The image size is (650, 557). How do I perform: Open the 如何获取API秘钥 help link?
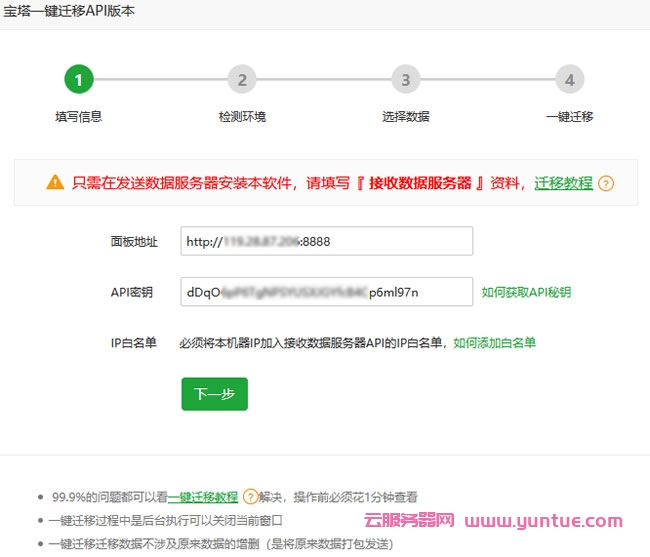click(526, 293)
